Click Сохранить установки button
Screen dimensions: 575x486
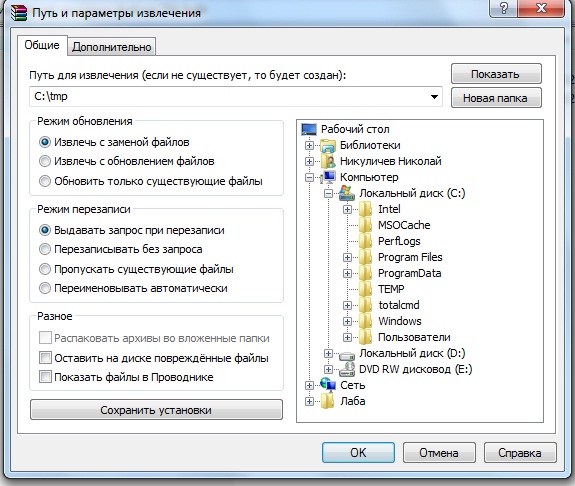[x=156, y=410]
